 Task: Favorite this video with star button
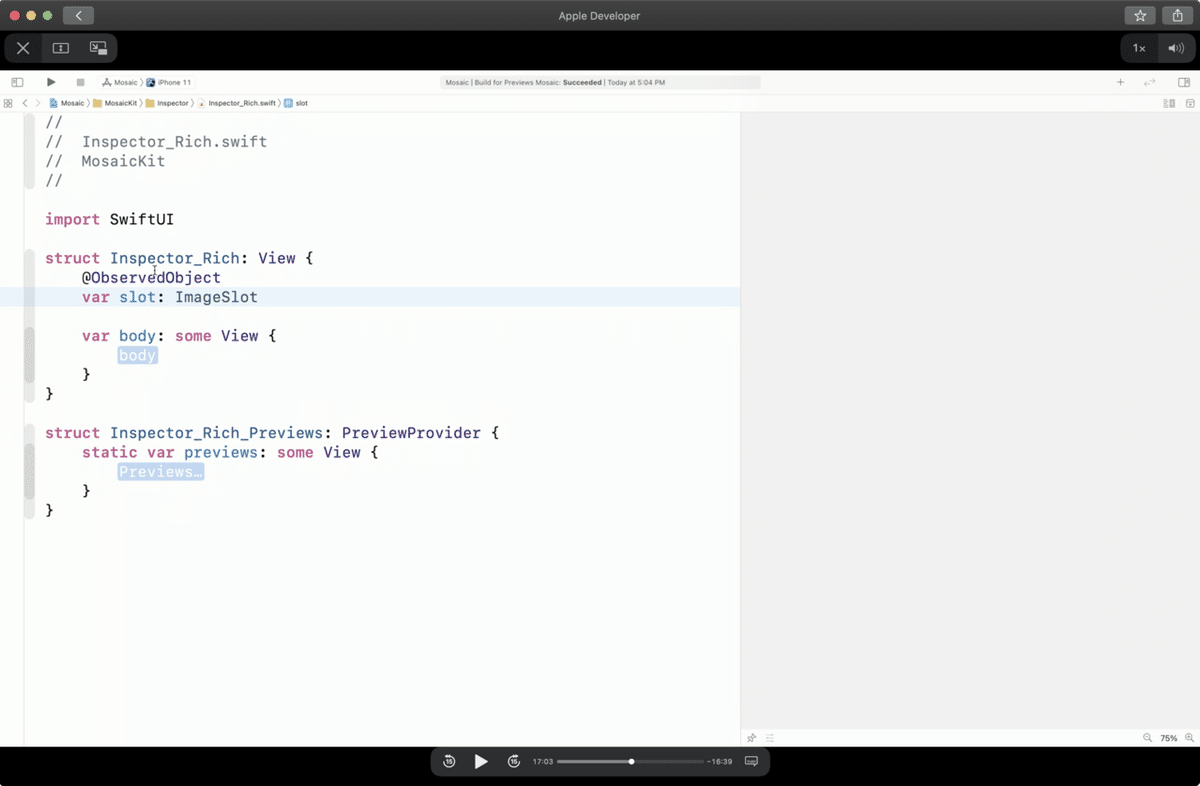click(1140, 16)
